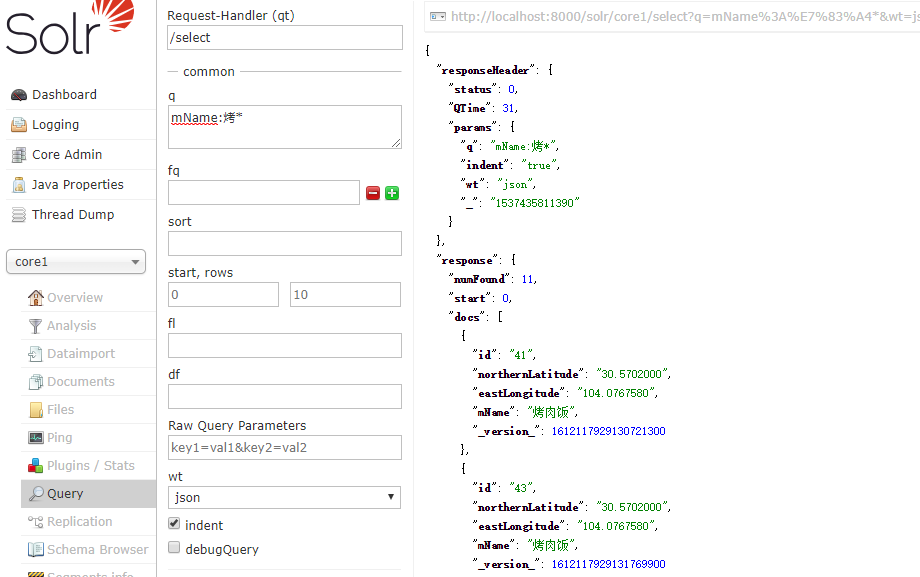
Task: Uncheck the indent checkbox
Action: pyautogui.click(x=174, y=524)
